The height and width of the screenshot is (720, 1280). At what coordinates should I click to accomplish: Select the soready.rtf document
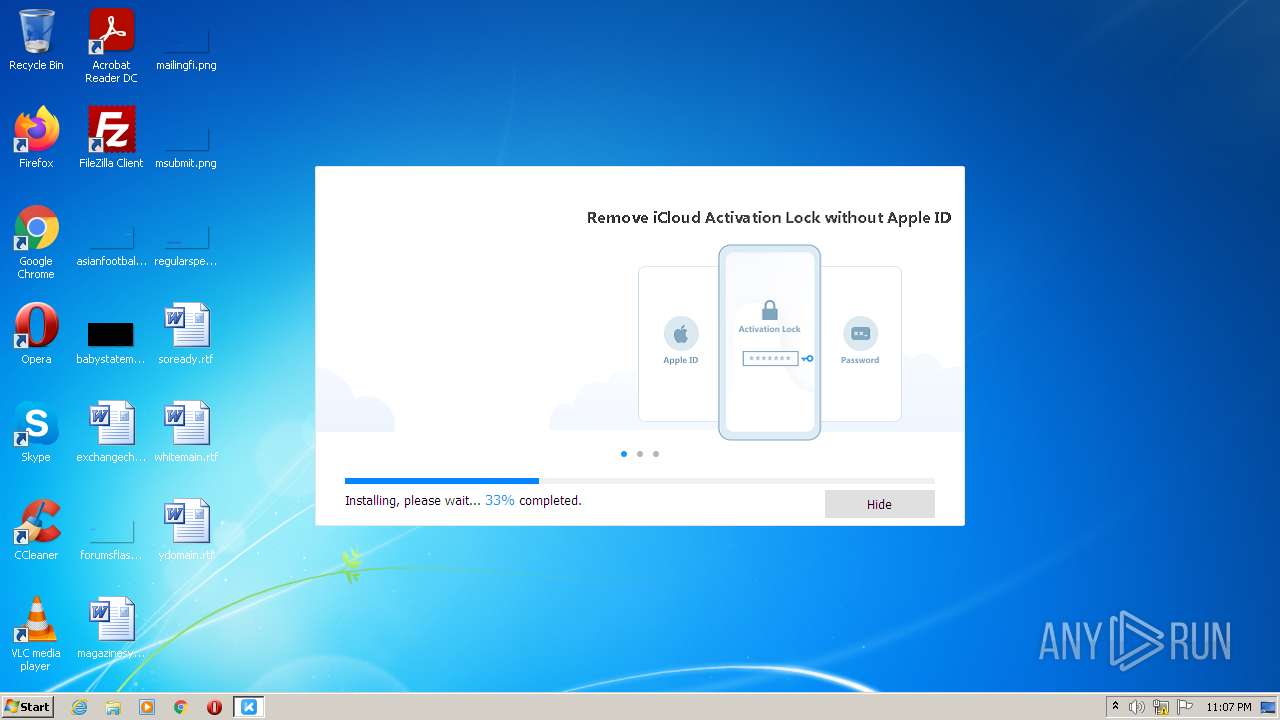pos(186,334)
